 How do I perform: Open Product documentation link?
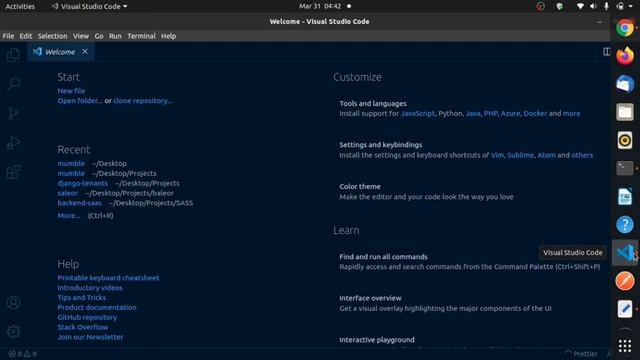tap(97, 307)
